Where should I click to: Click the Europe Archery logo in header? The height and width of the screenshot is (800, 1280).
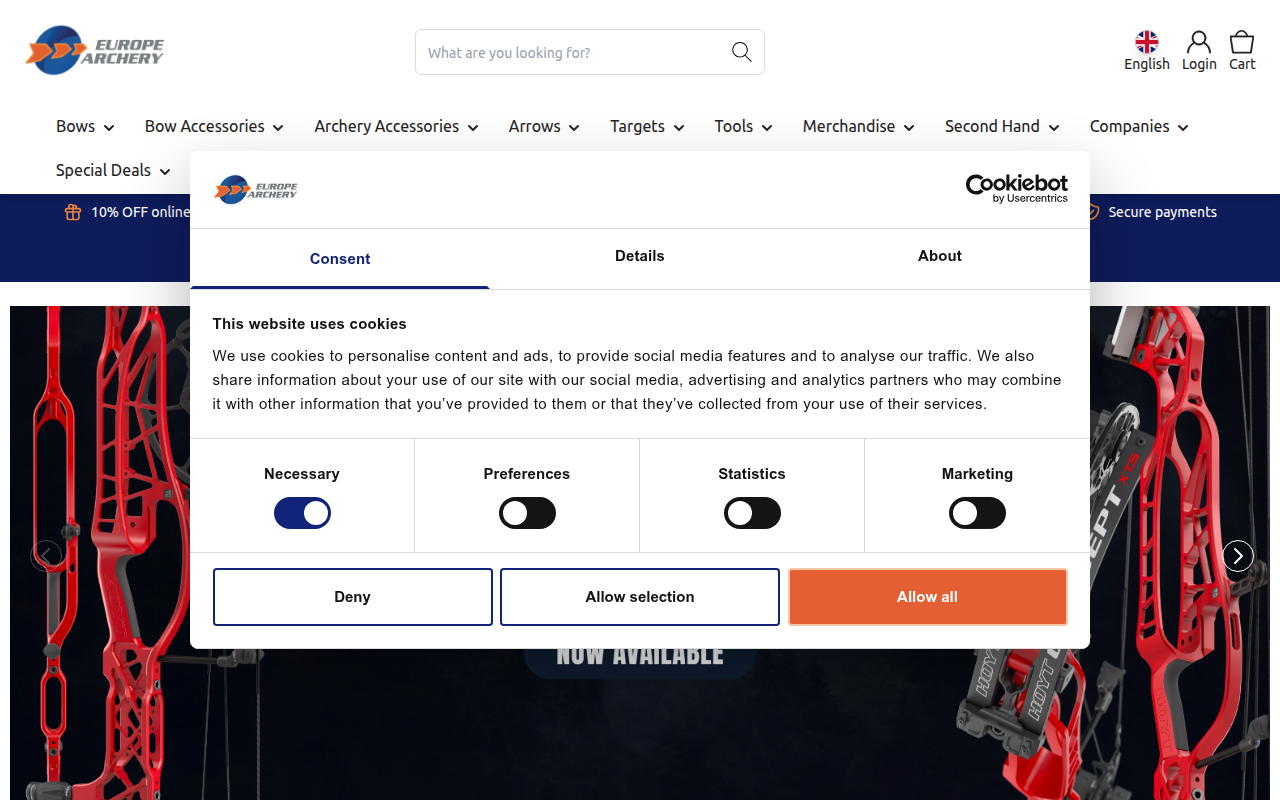coord(95,50)
